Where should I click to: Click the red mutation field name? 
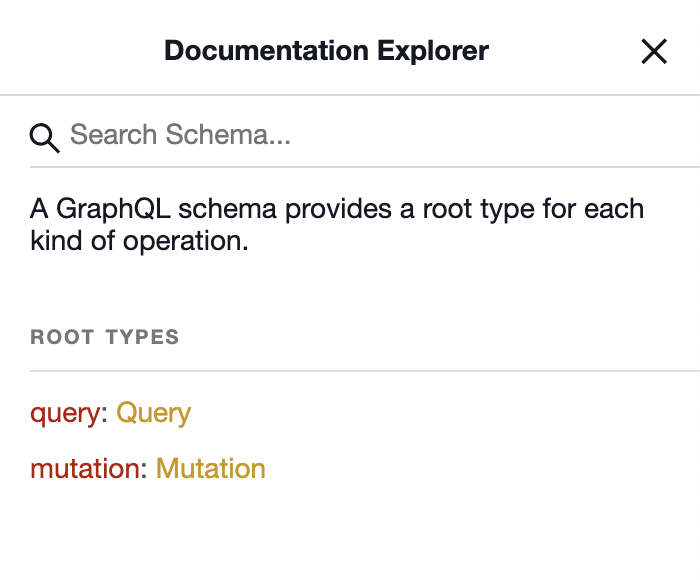(86, 468)
